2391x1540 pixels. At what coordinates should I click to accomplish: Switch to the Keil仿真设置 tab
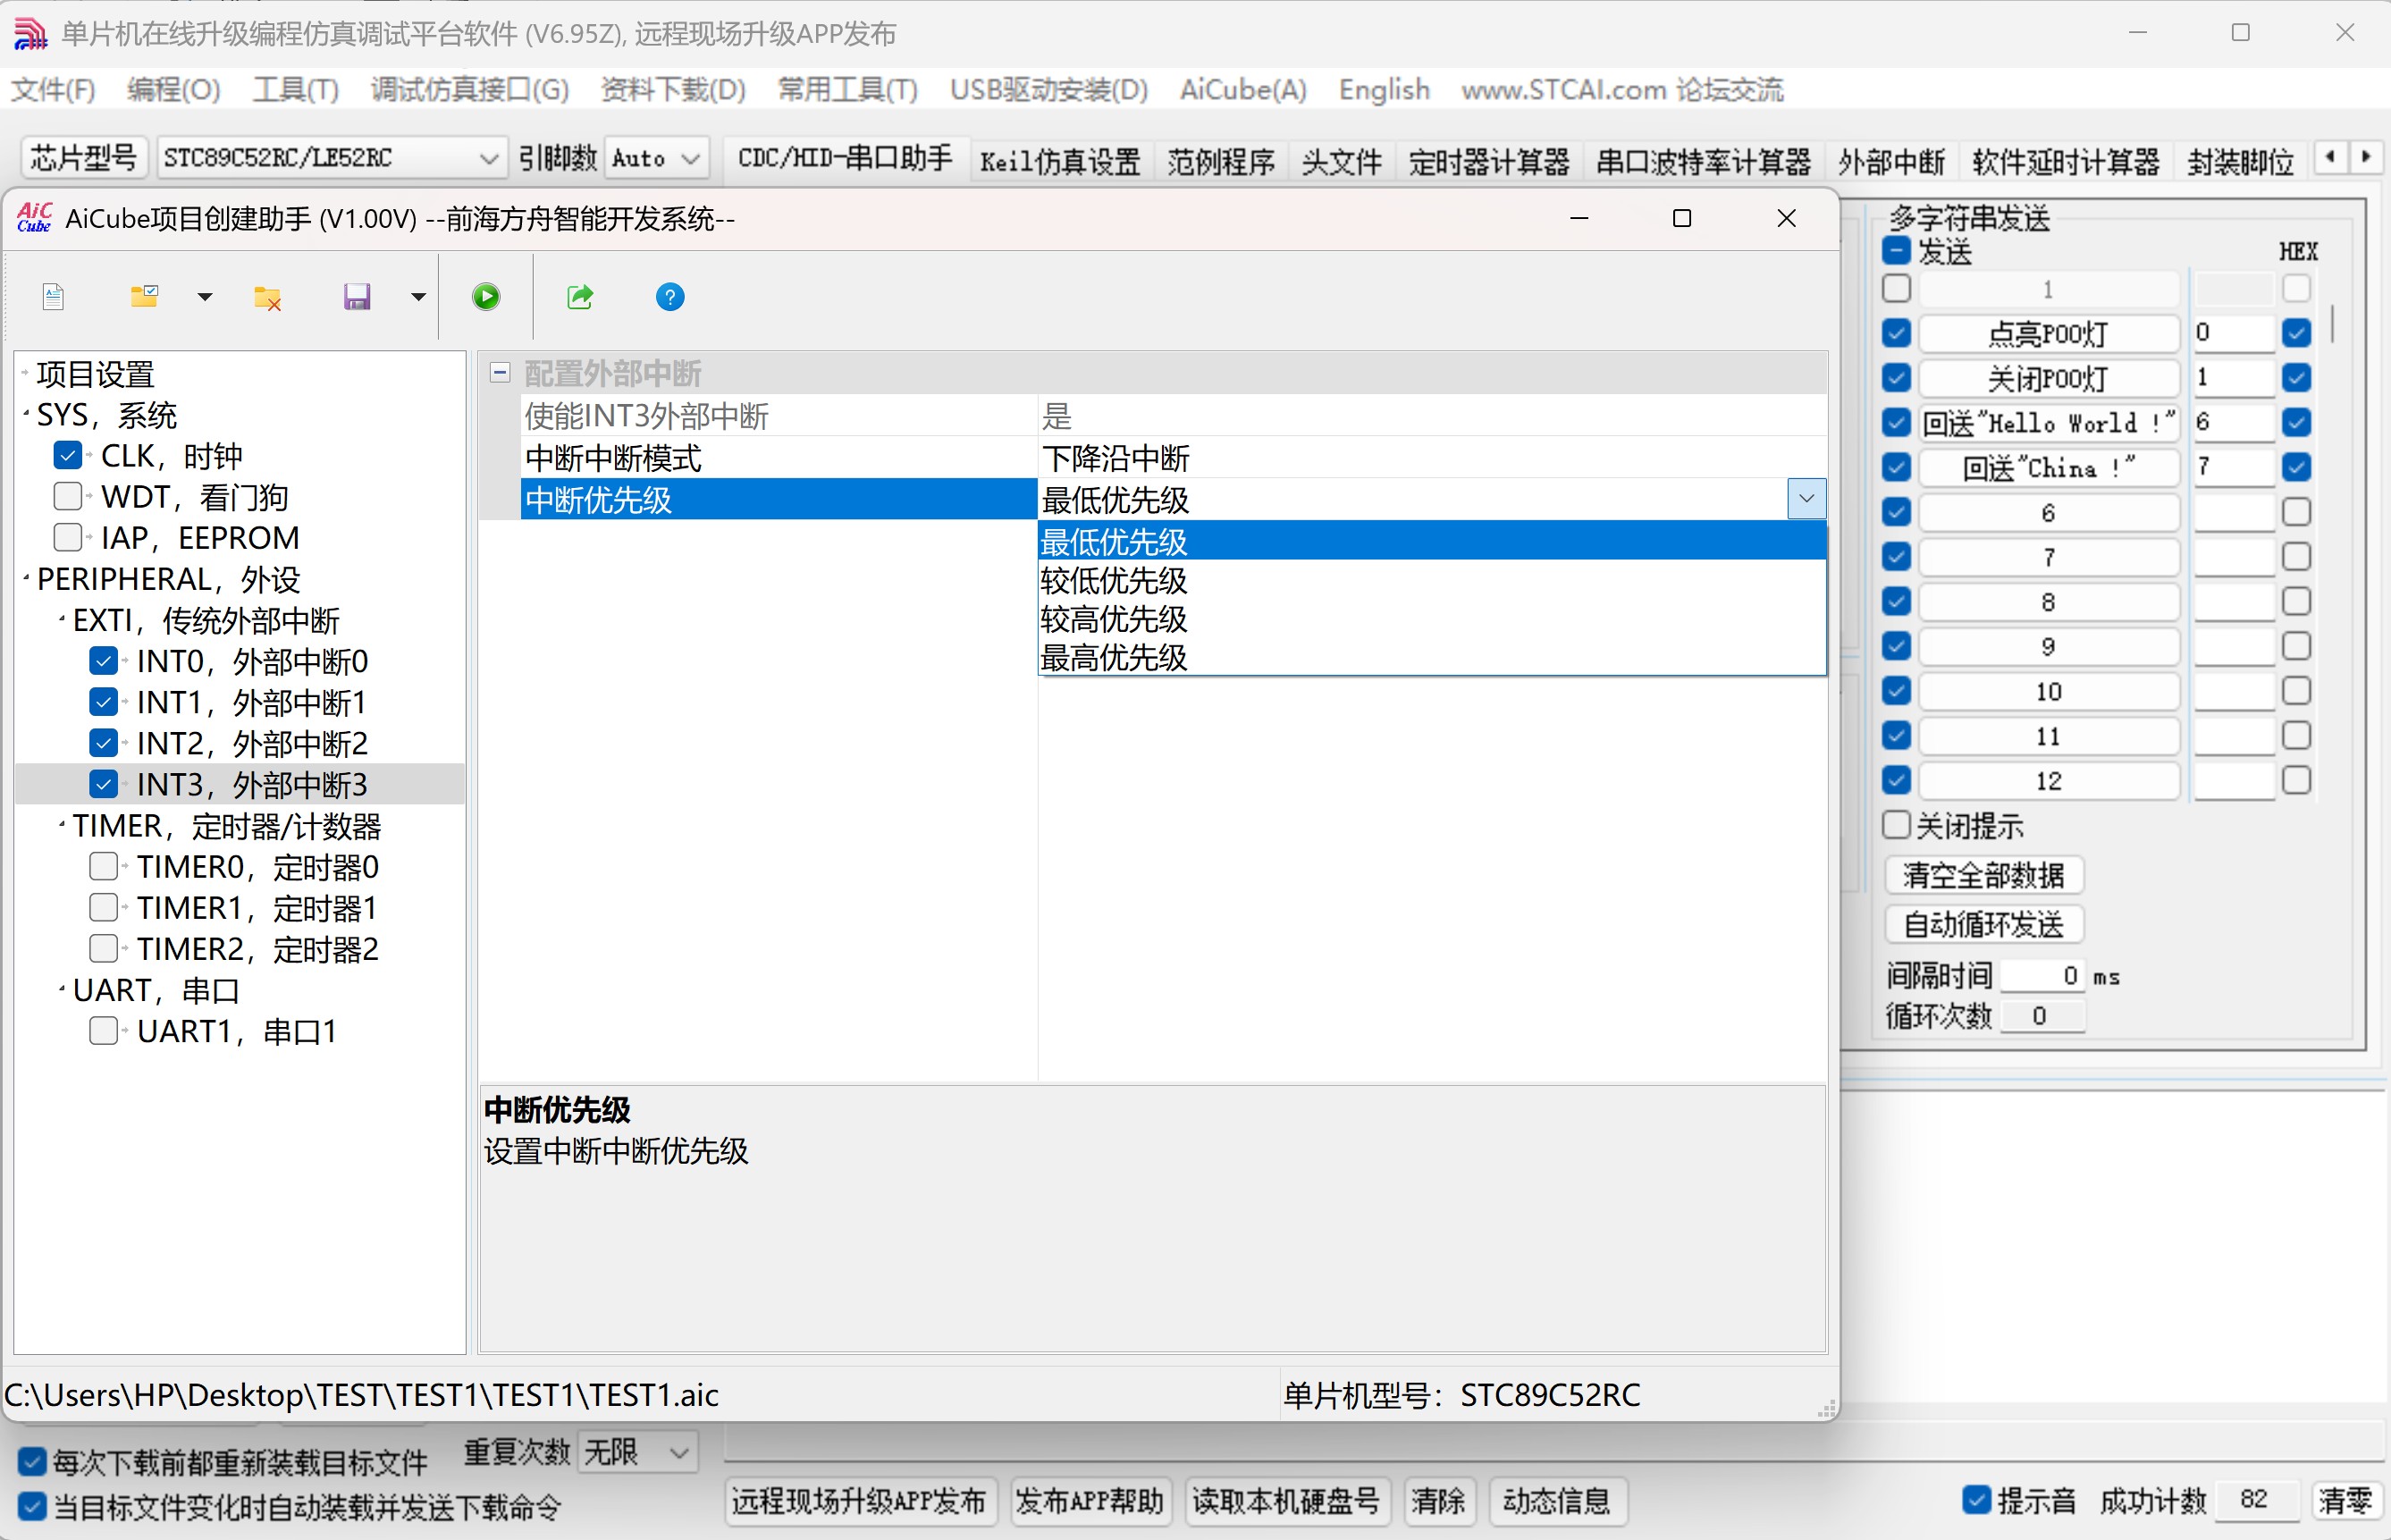[1060, 161]
